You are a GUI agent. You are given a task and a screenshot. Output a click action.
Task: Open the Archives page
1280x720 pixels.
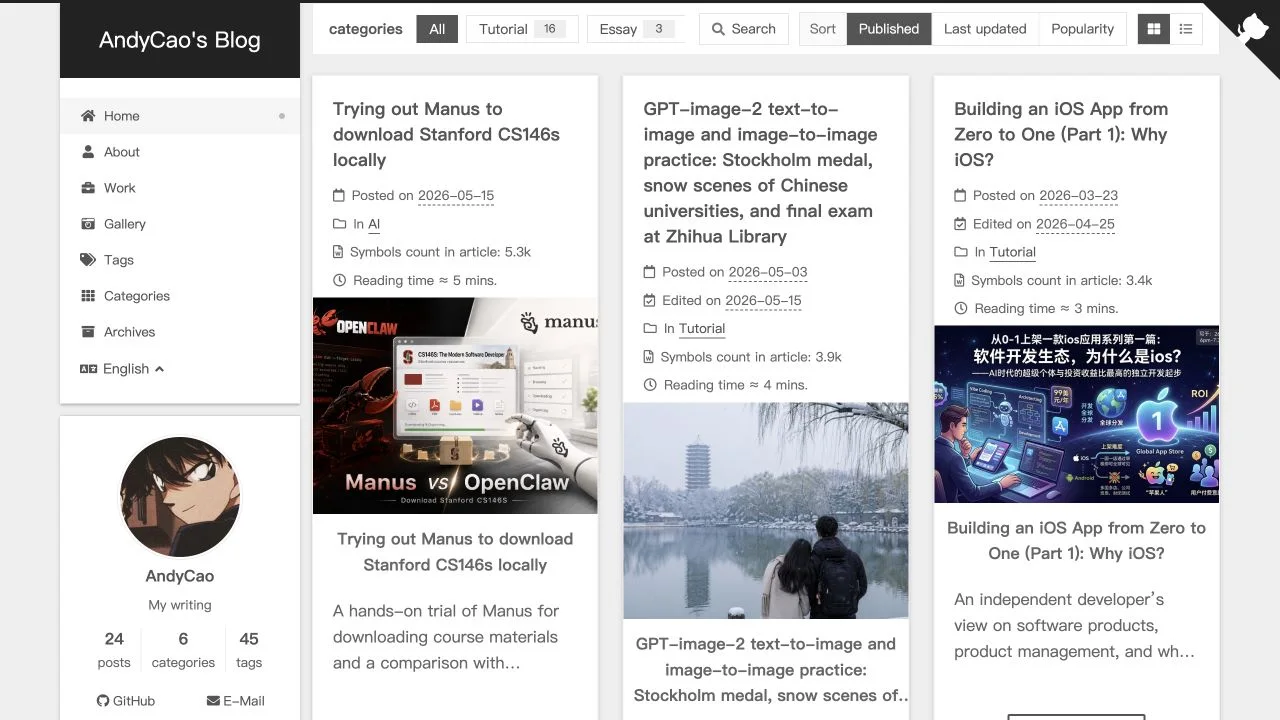pos(180,332)
